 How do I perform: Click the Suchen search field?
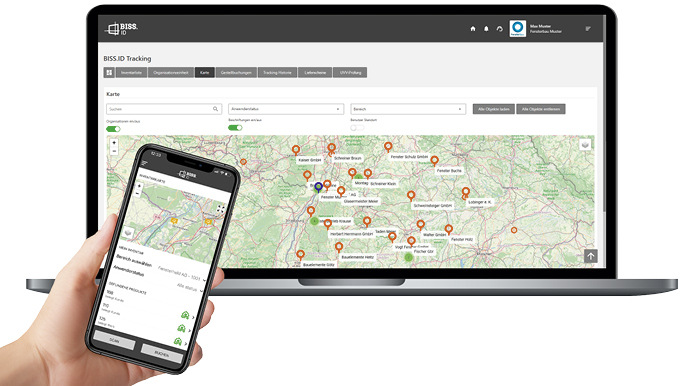[x=164, y=109]
